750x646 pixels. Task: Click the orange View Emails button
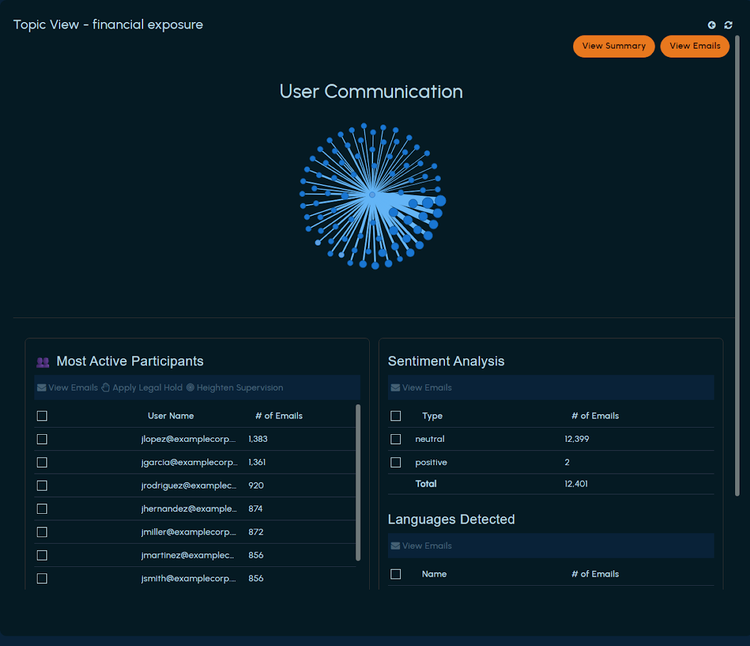[695, 46]
